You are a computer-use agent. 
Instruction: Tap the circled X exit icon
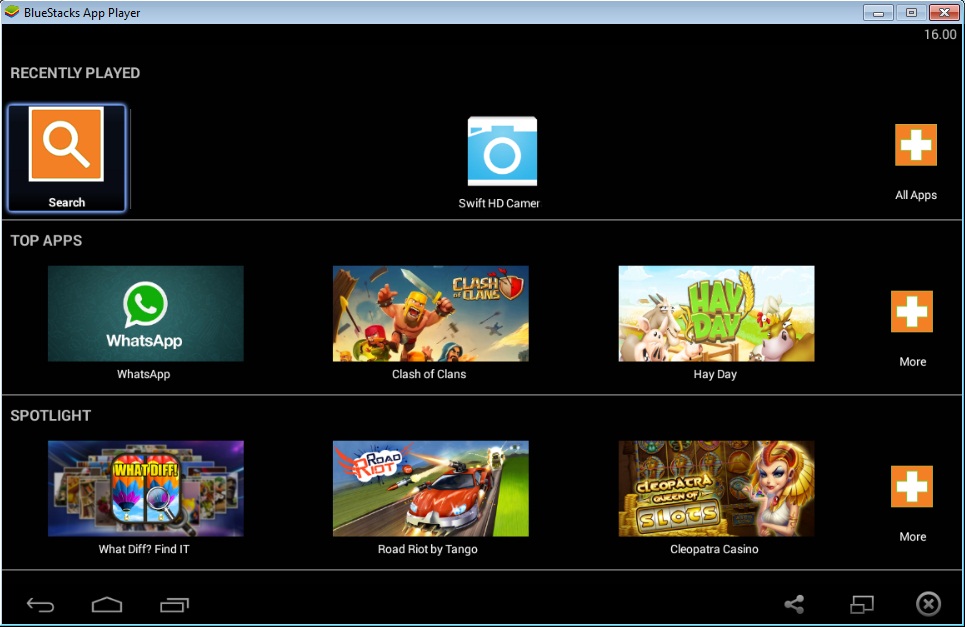(x=927, y=604)
